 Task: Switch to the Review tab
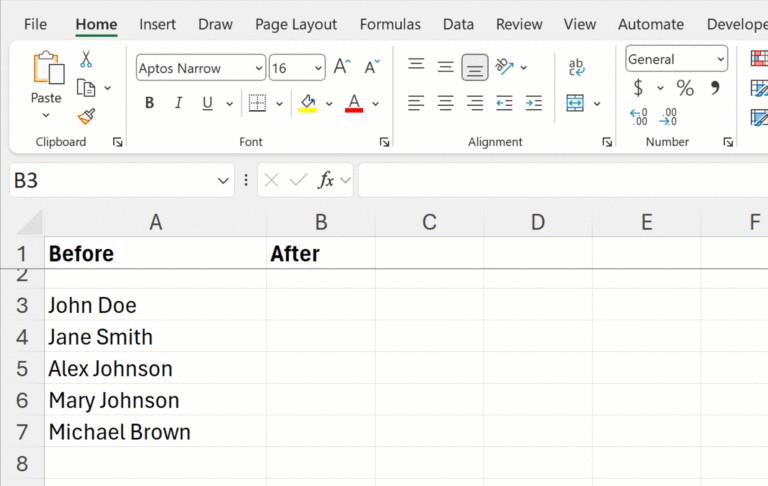[519, 24]
